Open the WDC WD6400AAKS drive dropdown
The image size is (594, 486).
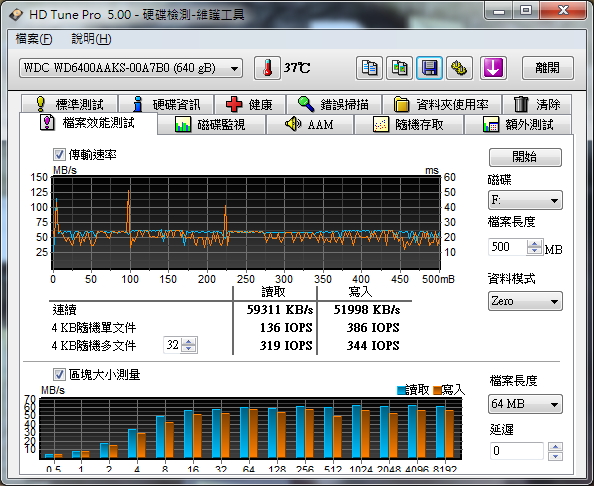[131, 69]
